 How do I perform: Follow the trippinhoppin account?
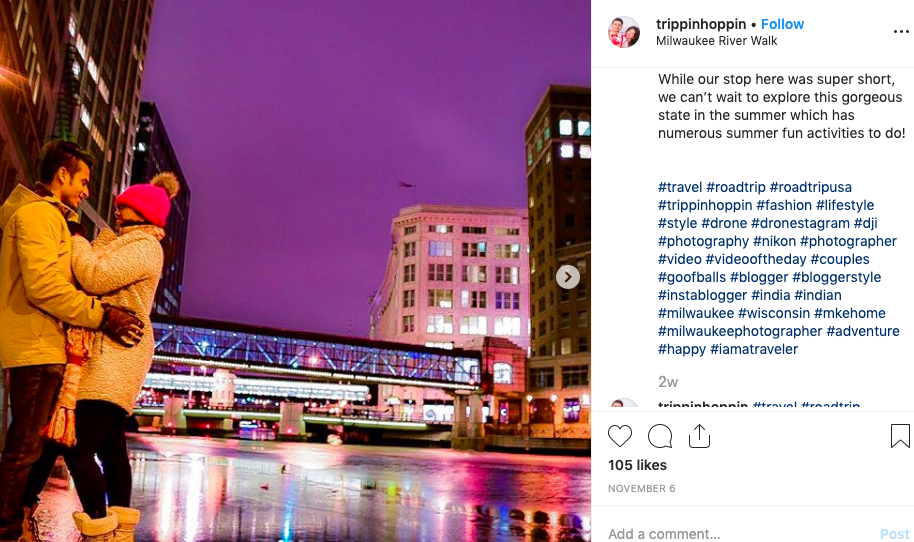pyautogui.click(x=782, y=24)
